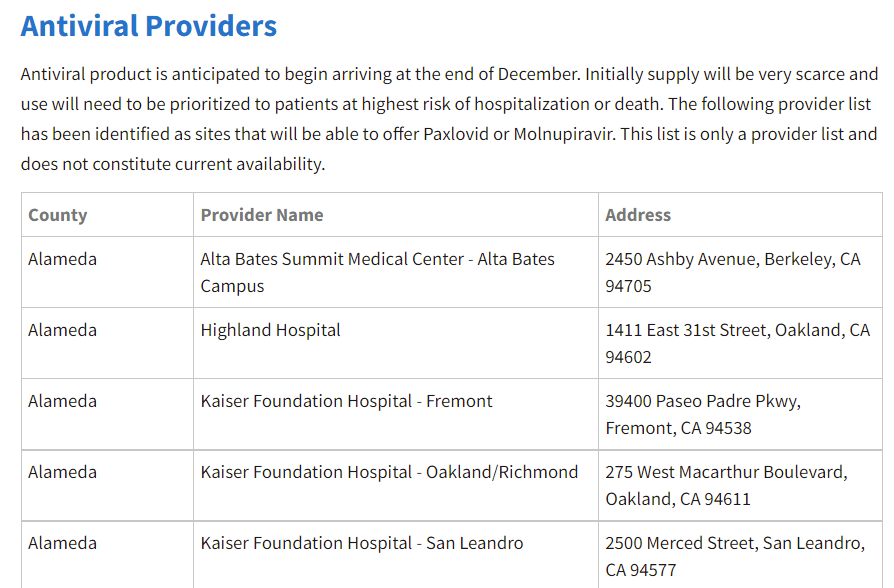This screenshot has height=588, width=894.
Task: Click Alameda county cell in Highland Hospital row
Action: pyautogui.click(x=62, y=330)
